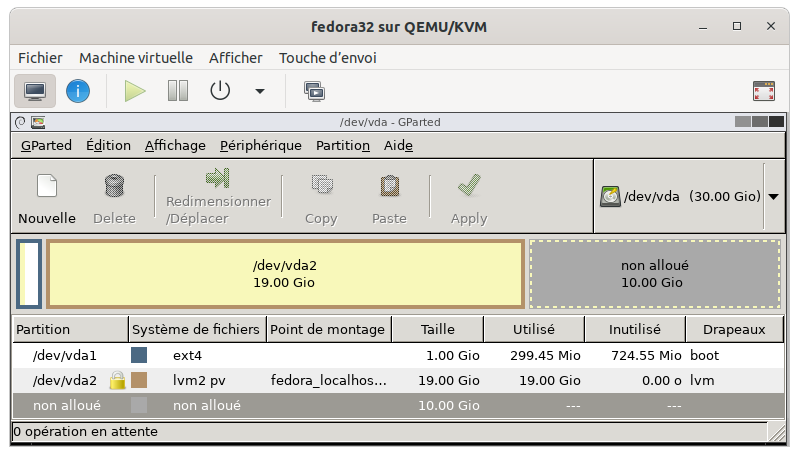Minimize the fedora32 sur QEMU/KVM window
Screen dimensions: 799x457
[703, 26]
